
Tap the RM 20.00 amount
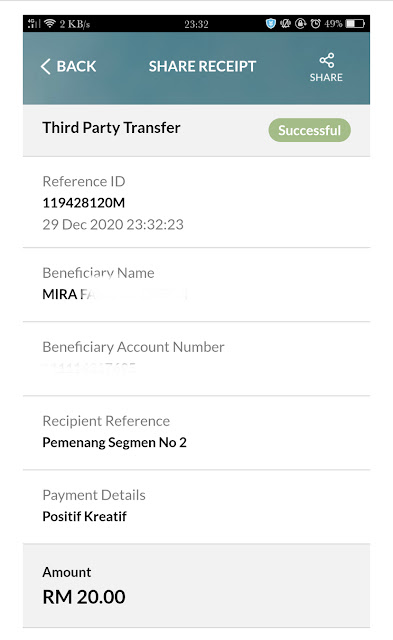84,597
